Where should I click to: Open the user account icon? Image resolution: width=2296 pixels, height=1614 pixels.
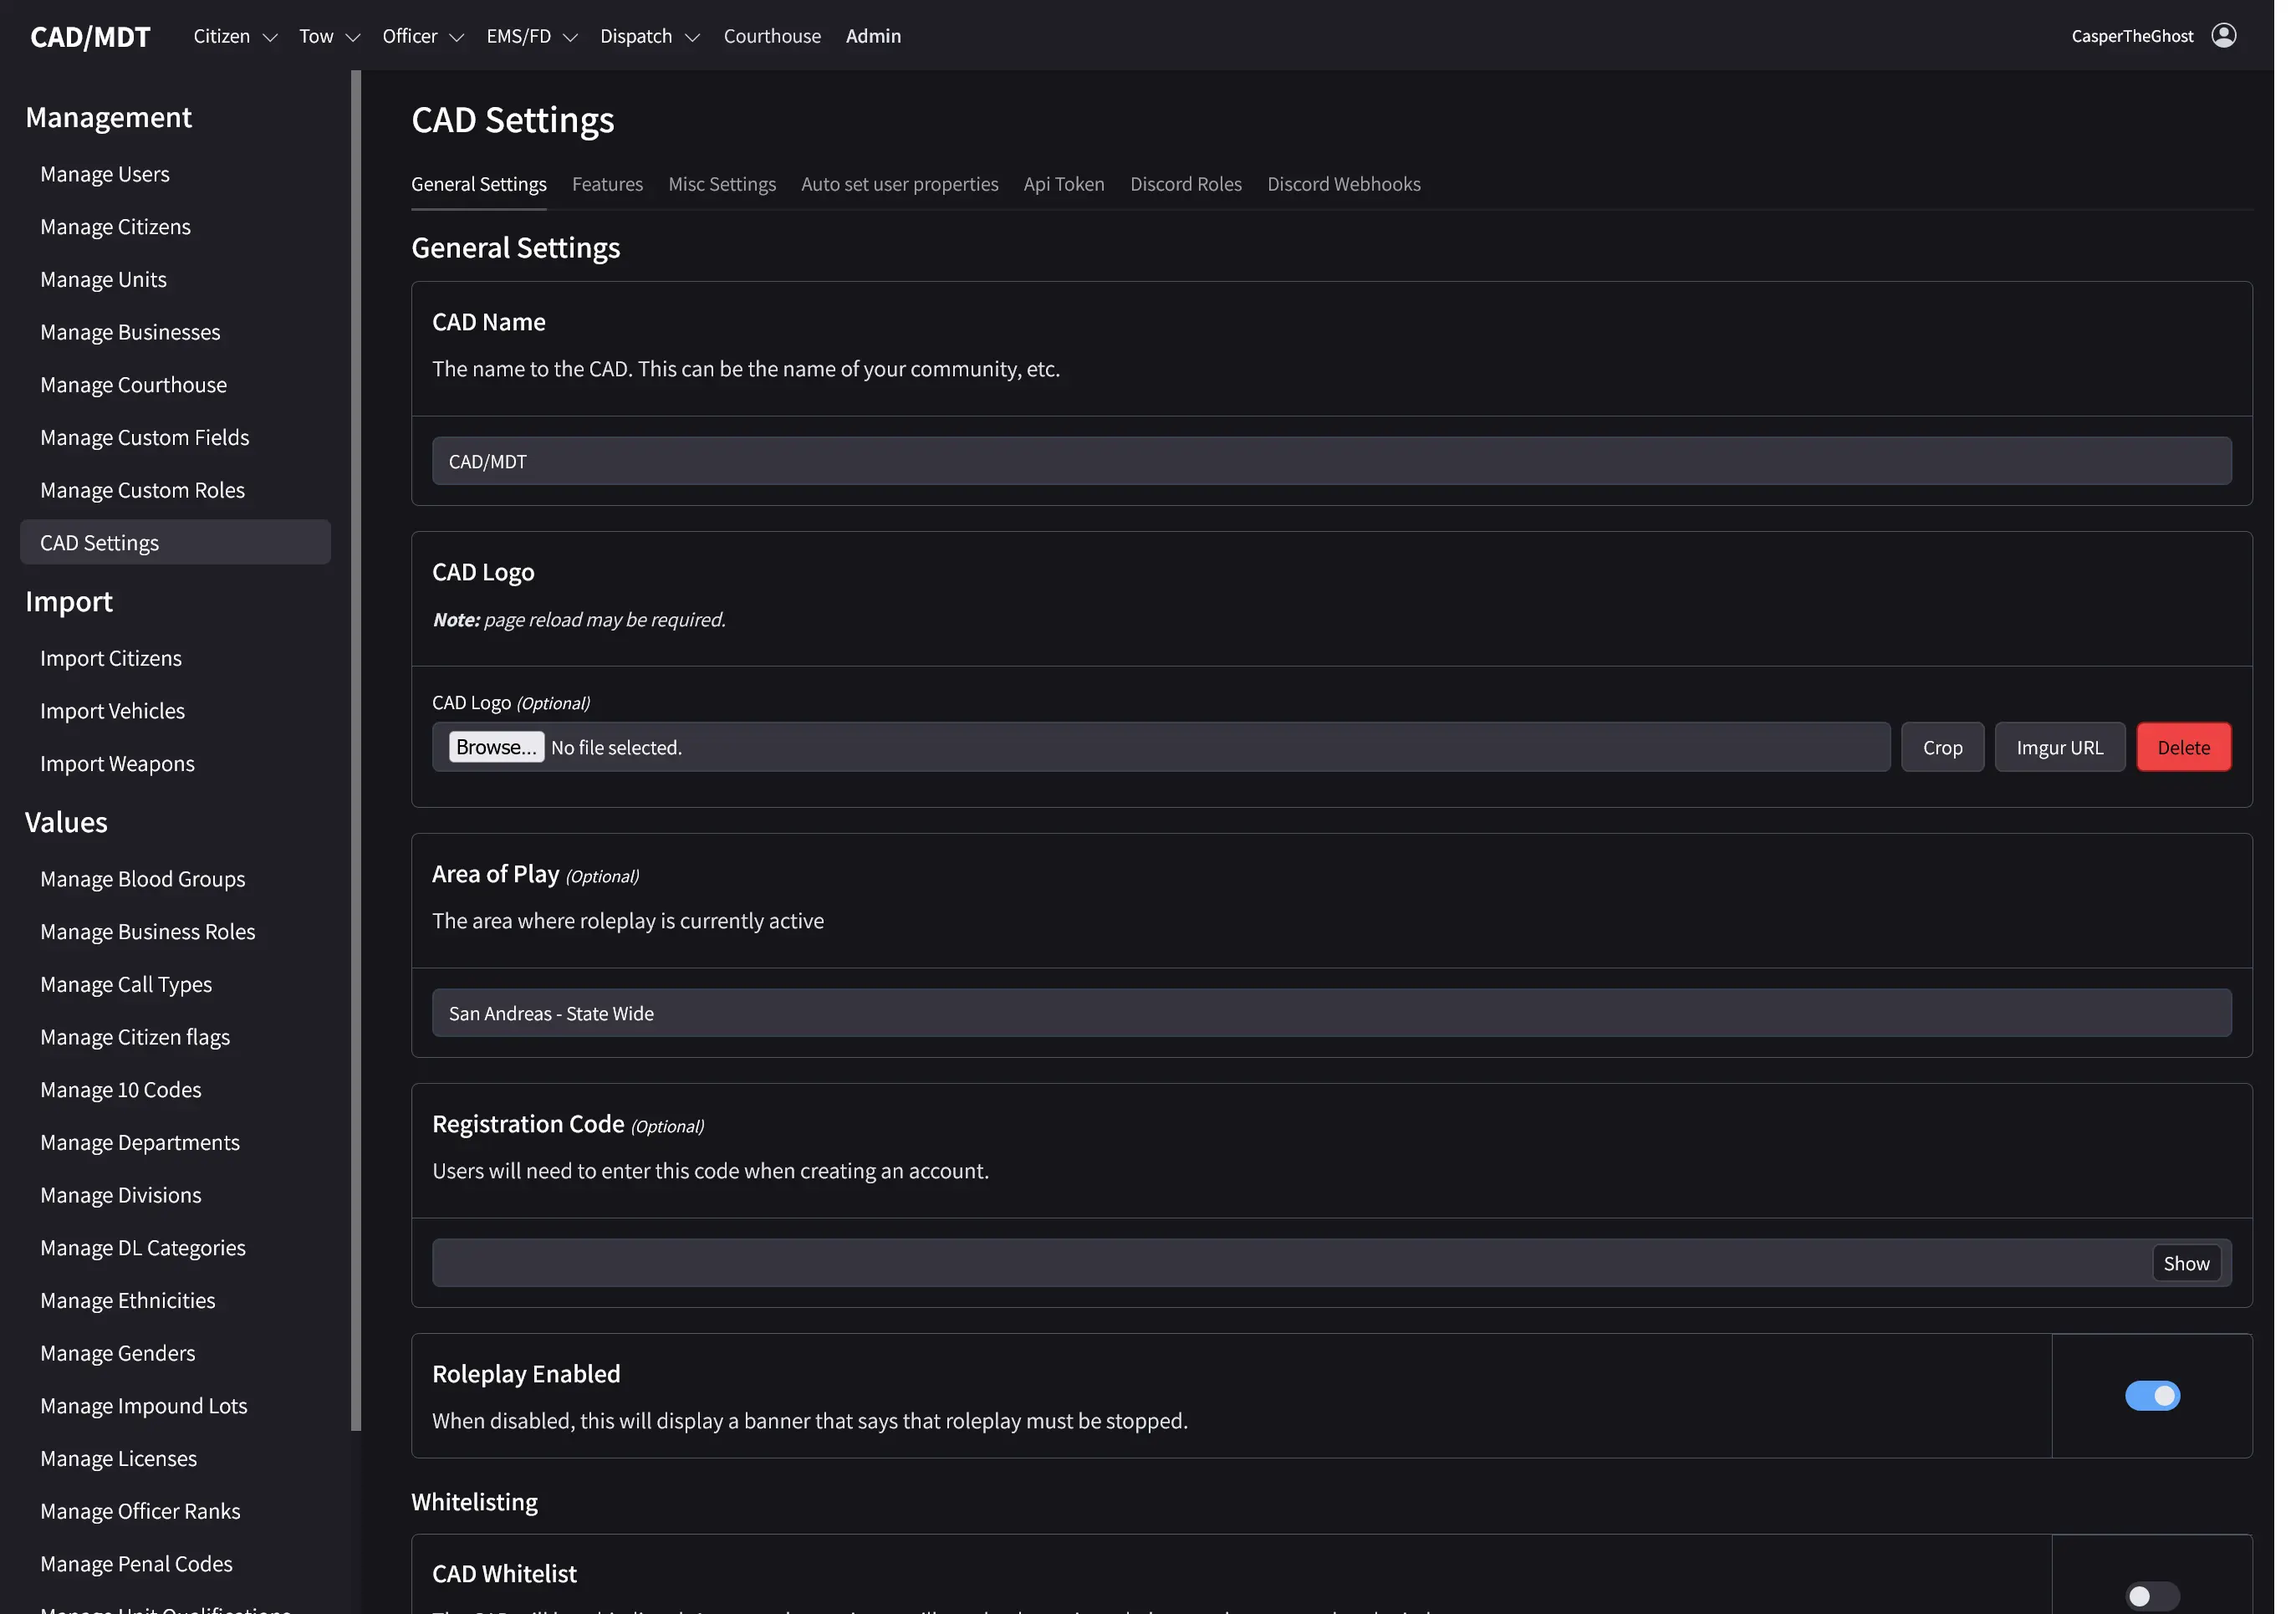tap(2223, 35)
